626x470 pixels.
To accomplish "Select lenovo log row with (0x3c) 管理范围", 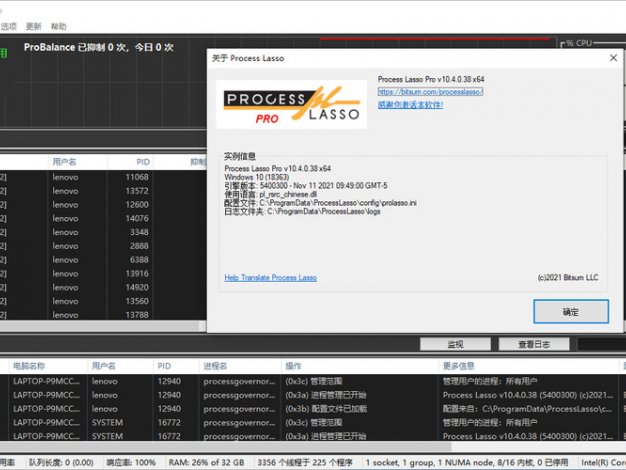I will coord(313,381).
